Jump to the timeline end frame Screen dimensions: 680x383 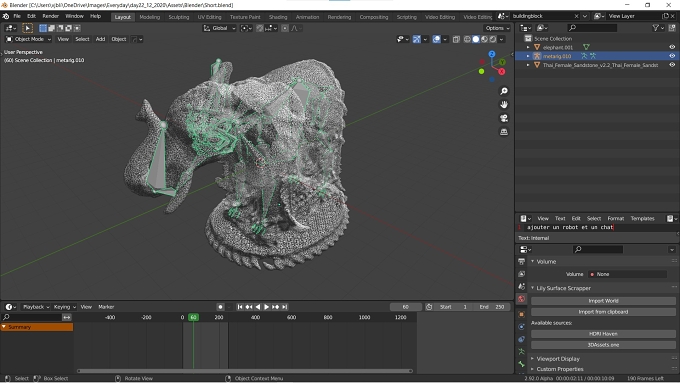pos(284,307)
